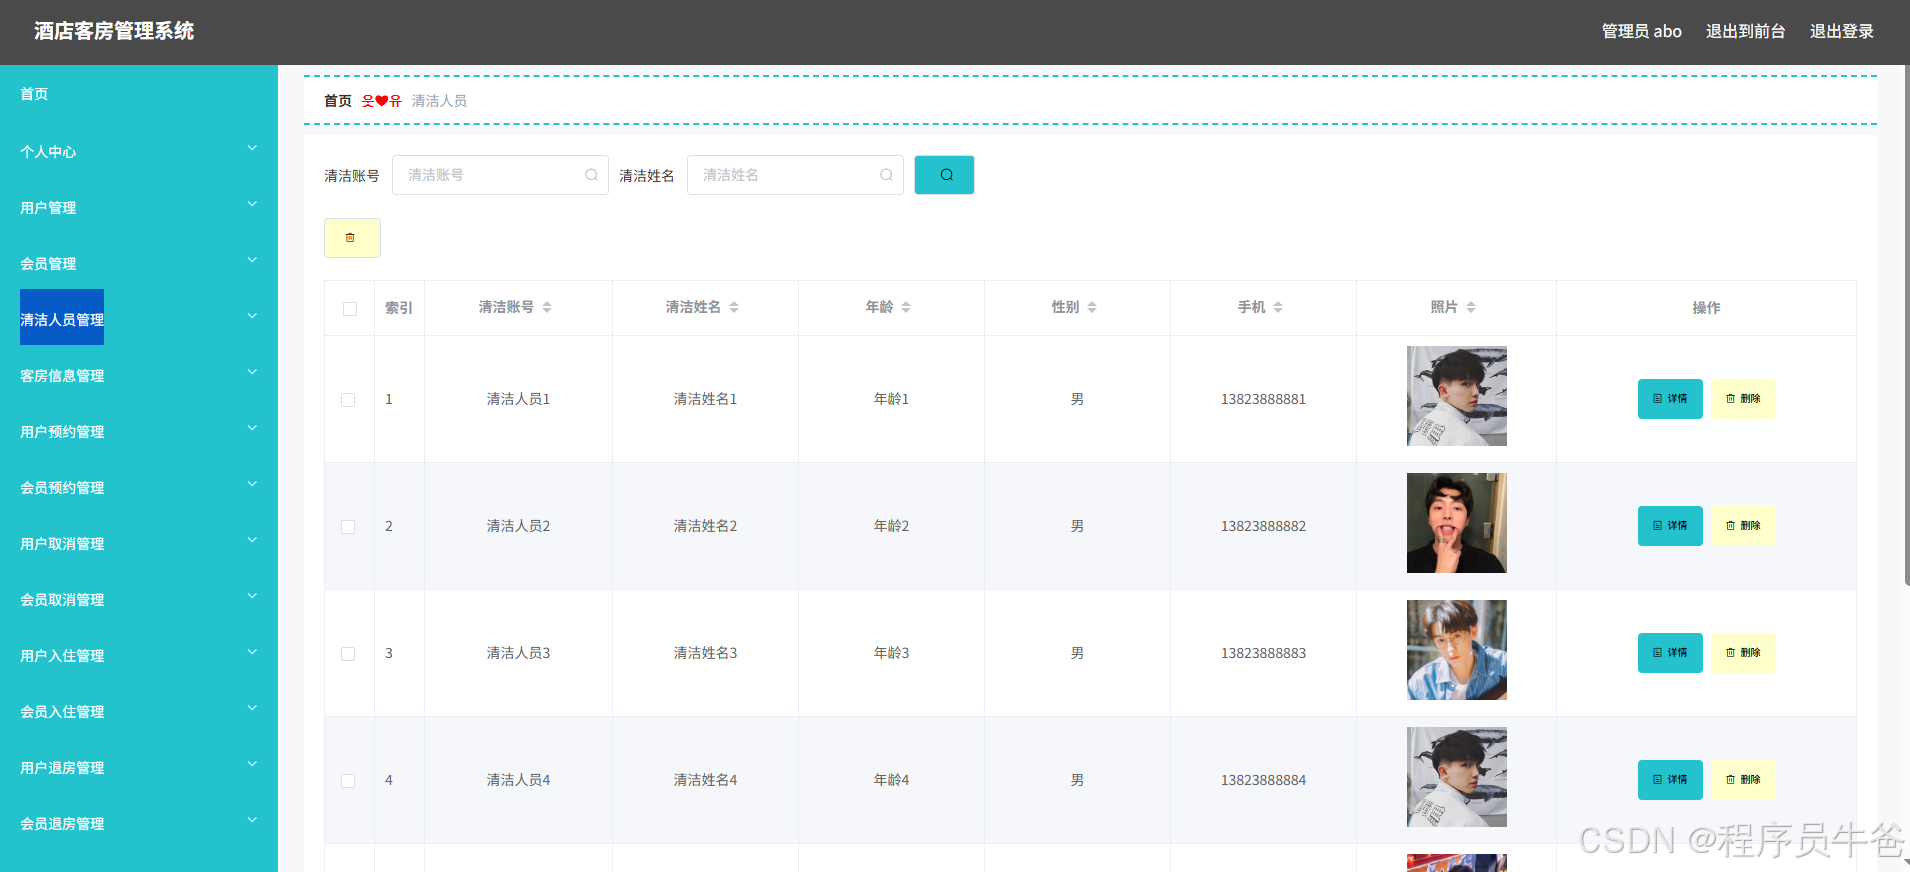Check the checkbox for row 2
This screenshot has height=872, width=1910.
pyautogui.click(x=348, y=527)
